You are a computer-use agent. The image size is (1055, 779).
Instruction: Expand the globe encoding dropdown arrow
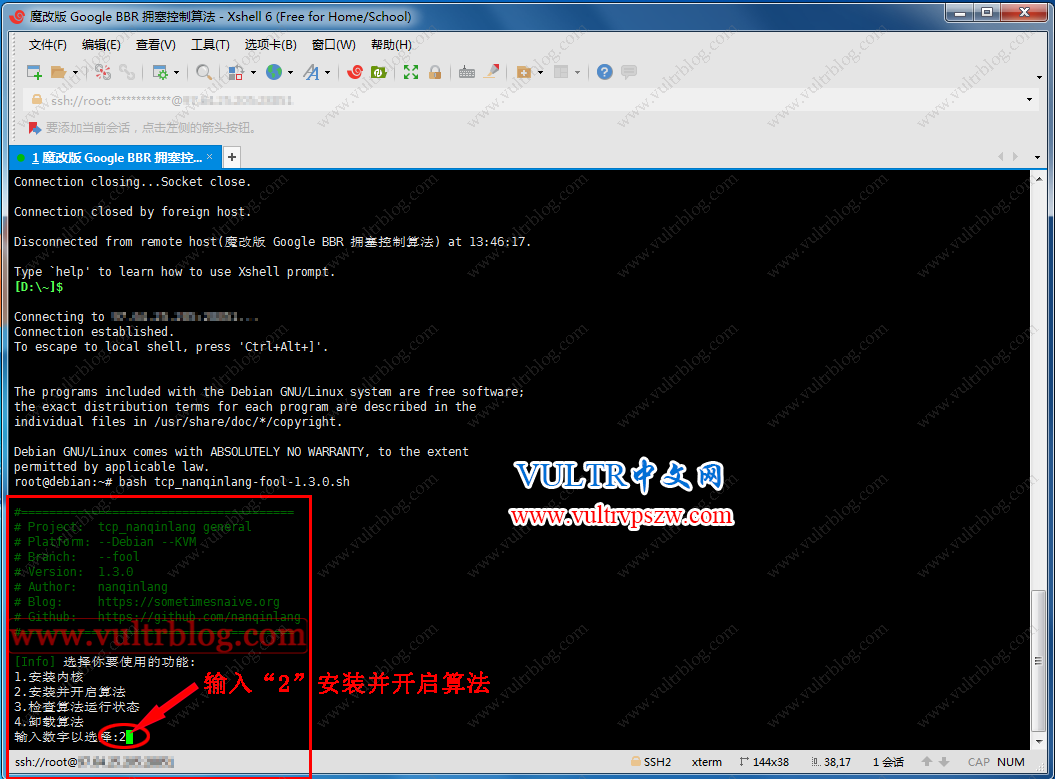(290, 73)
